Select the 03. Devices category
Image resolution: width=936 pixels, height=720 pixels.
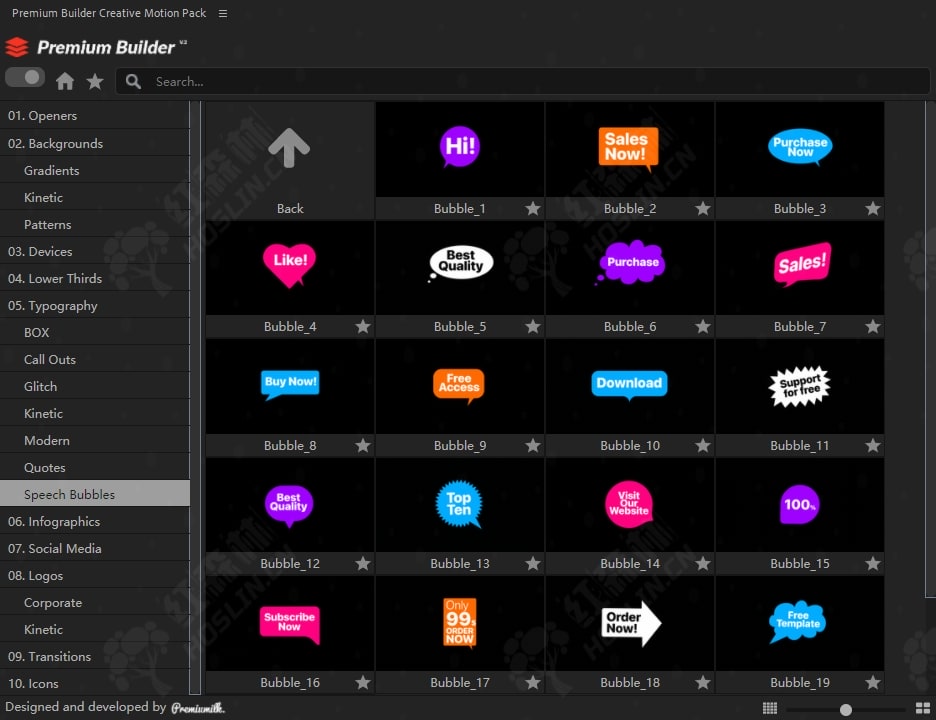[95, 251]
